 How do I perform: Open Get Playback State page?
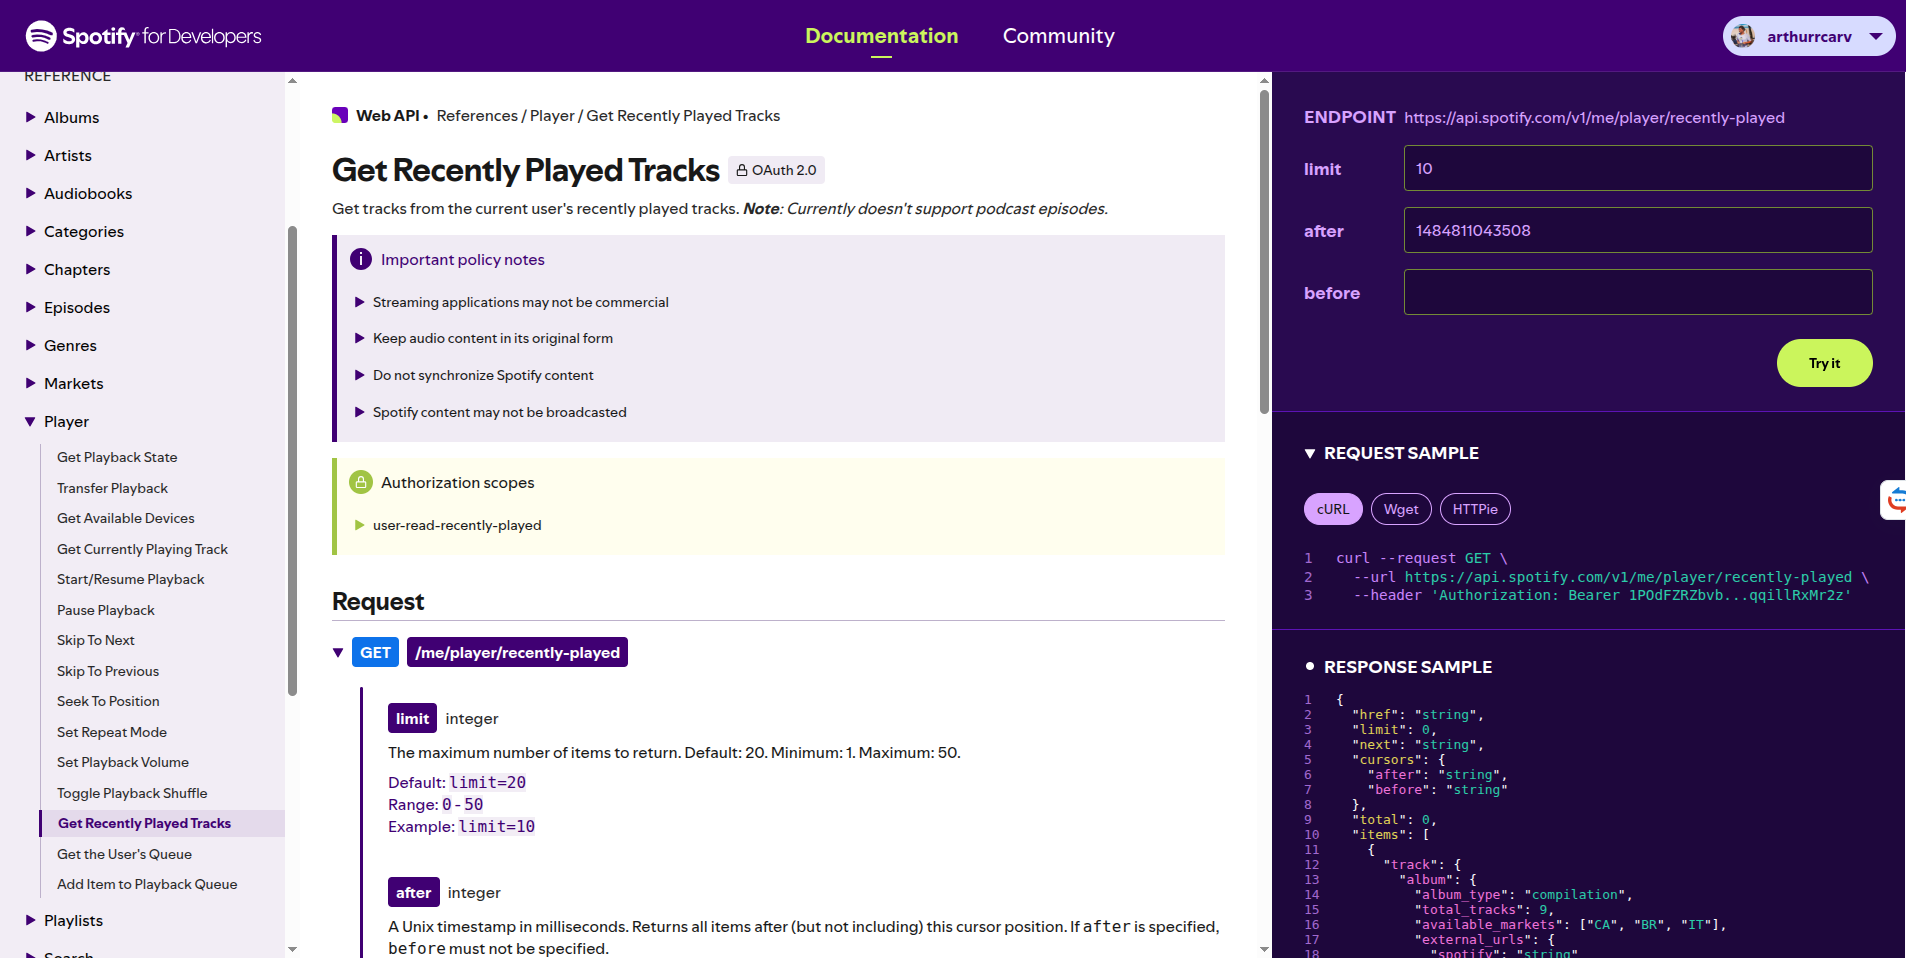(117, 457)
